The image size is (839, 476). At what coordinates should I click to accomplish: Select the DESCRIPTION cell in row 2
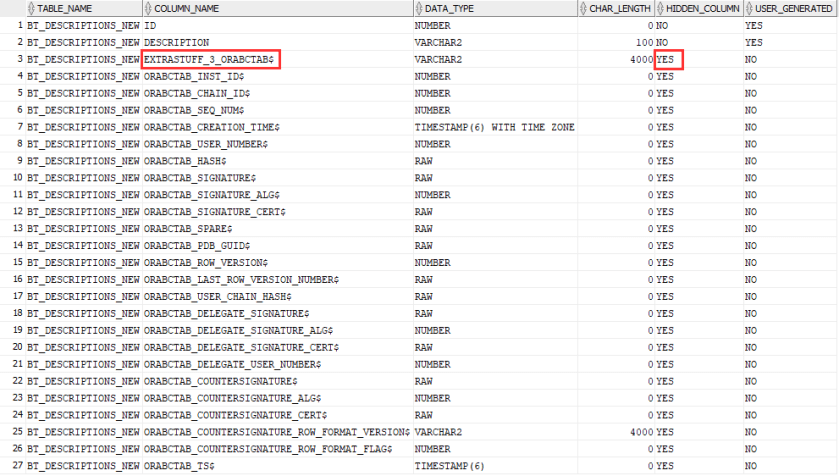click(x=177, y=43)
